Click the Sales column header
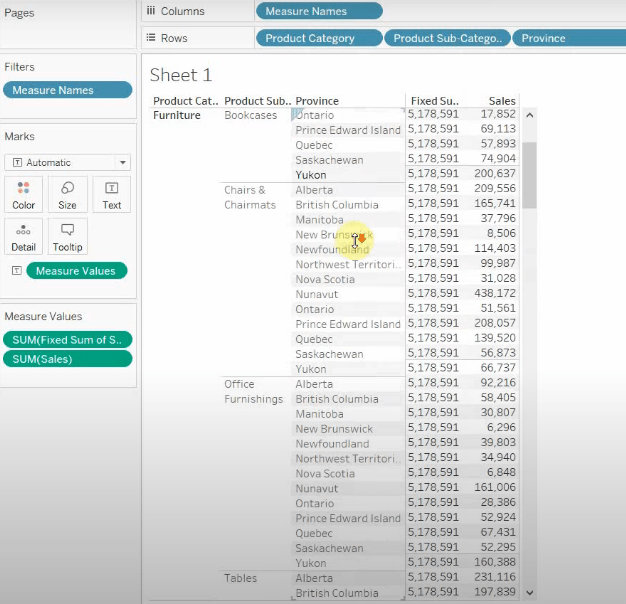 pyautogui.click(x=501, y=101)
